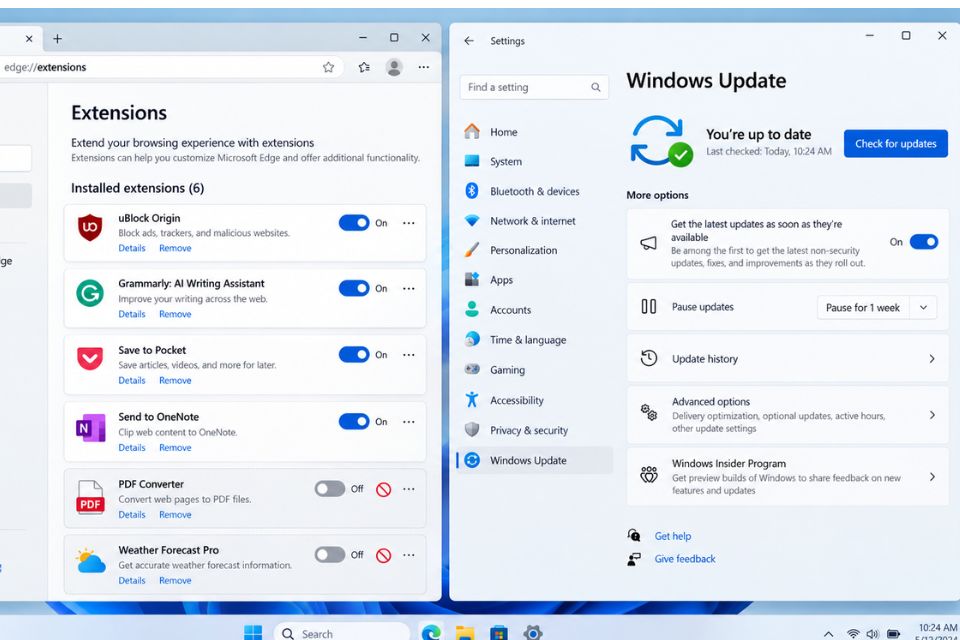Click the blocked icon beside PDF Converter
This screenshot has height=640, width=960.
[383, 489]
